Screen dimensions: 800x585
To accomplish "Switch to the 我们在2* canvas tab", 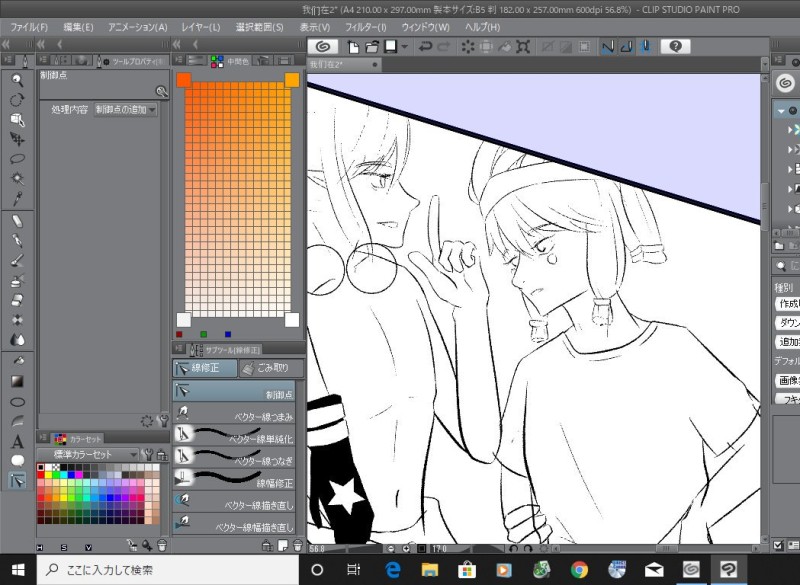I will click(344, 65).
